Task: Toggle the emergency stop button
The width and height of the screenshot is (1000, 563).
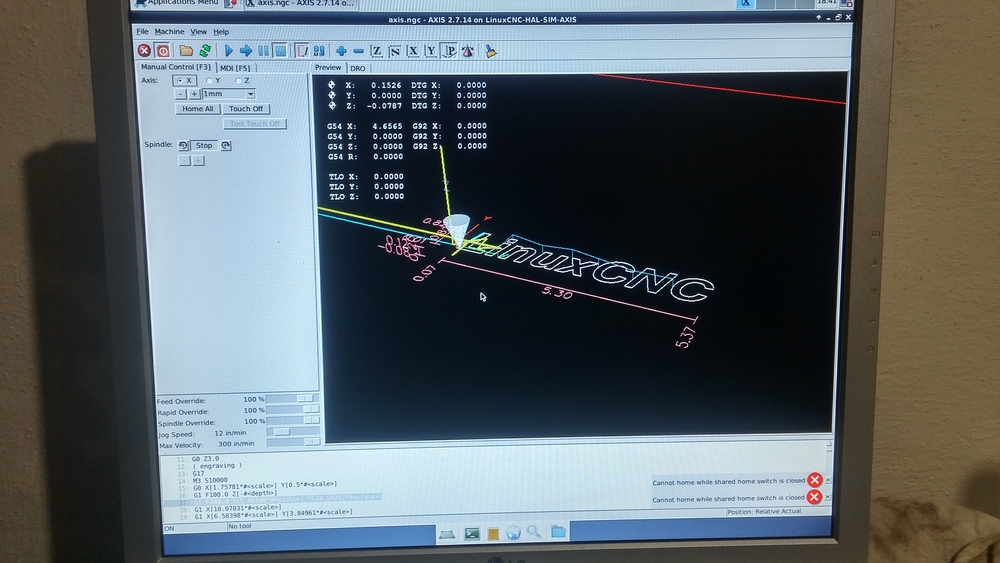Action: (144, 51)
